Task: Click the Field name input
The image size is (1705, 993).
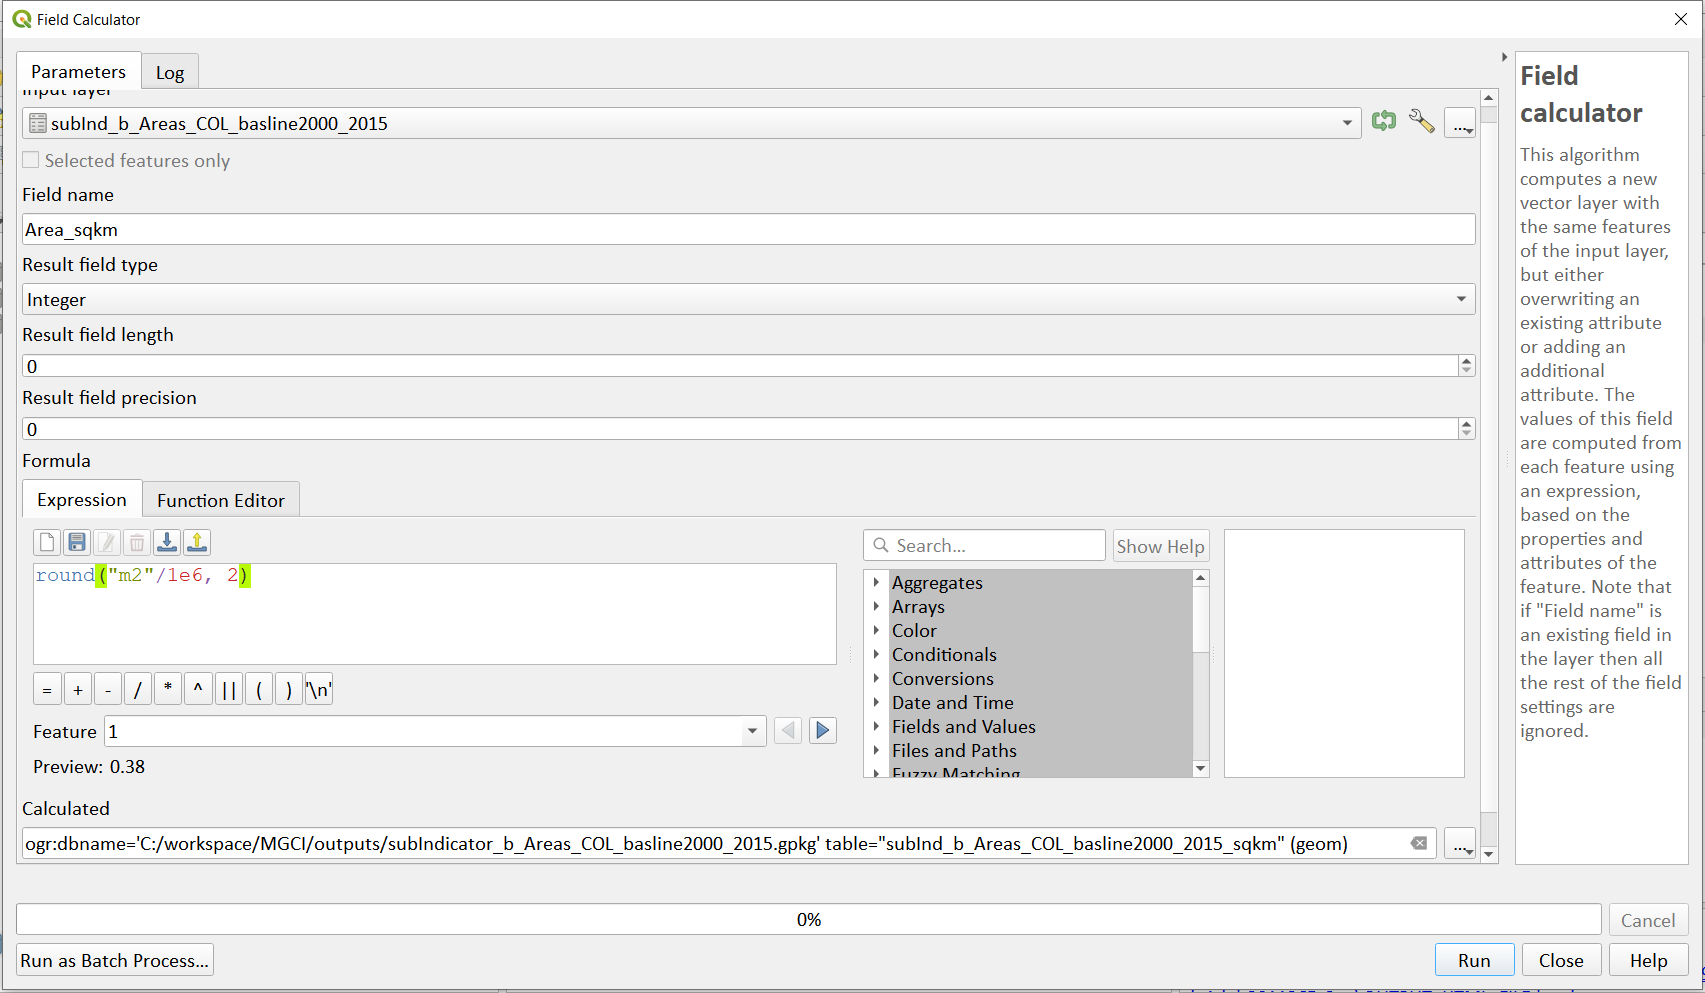Action: (748, 229)
